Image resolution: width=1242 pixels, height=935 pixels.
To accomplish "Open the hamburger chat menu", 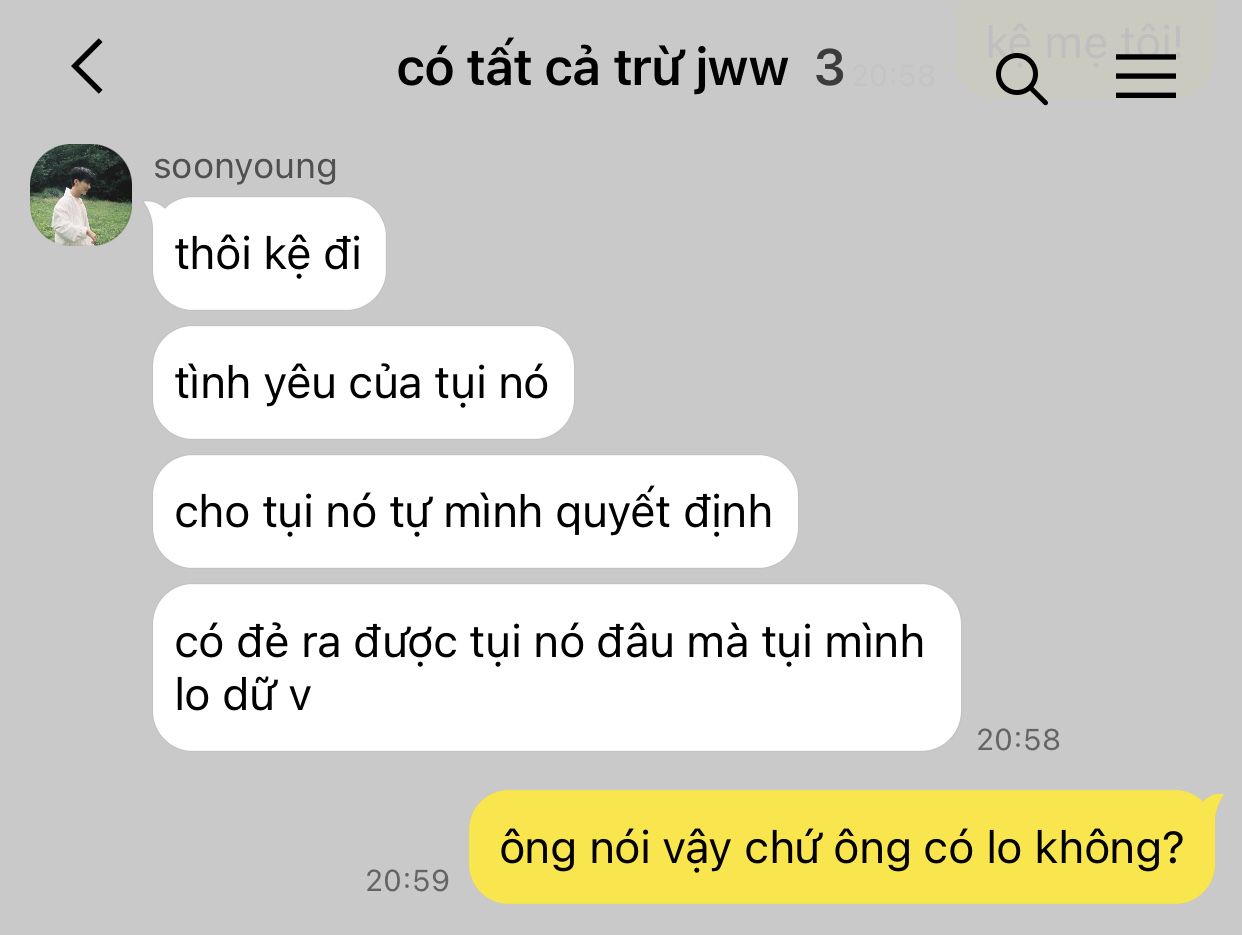I will [1146, 75].
